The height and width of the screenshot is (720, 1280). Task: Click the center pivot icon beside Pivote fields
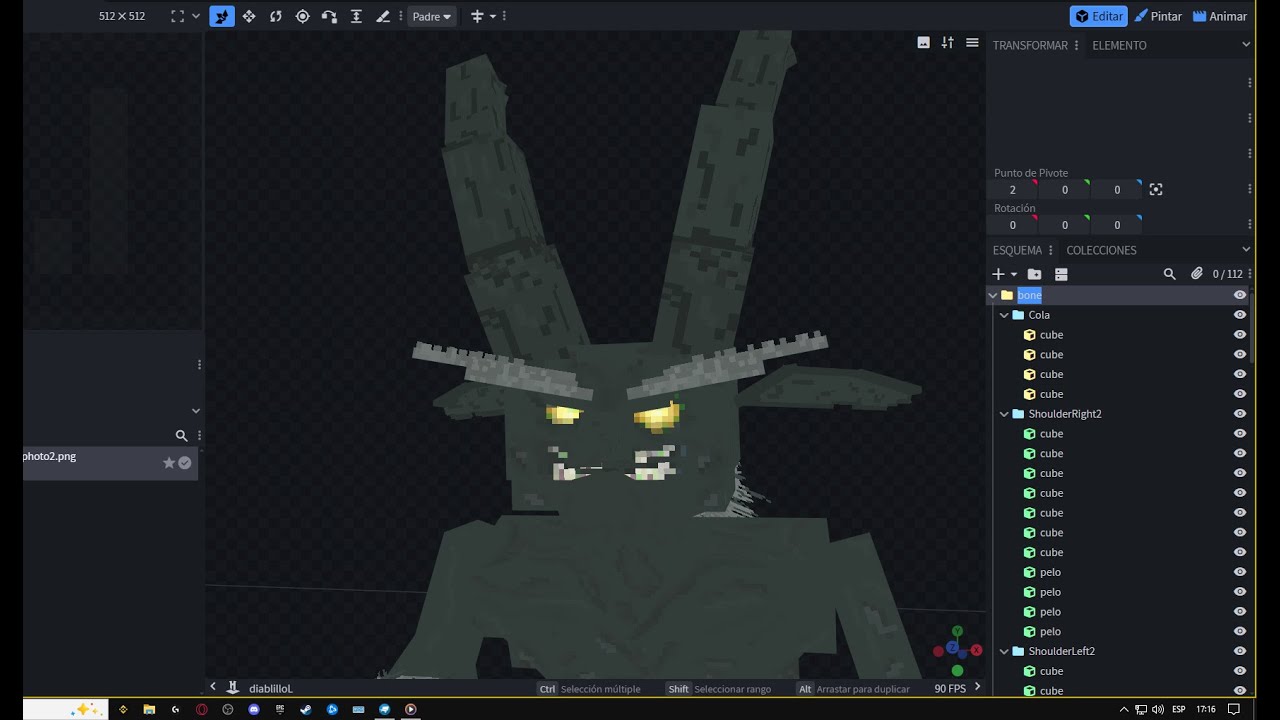pyautogui.click(x=1156, y=190)
